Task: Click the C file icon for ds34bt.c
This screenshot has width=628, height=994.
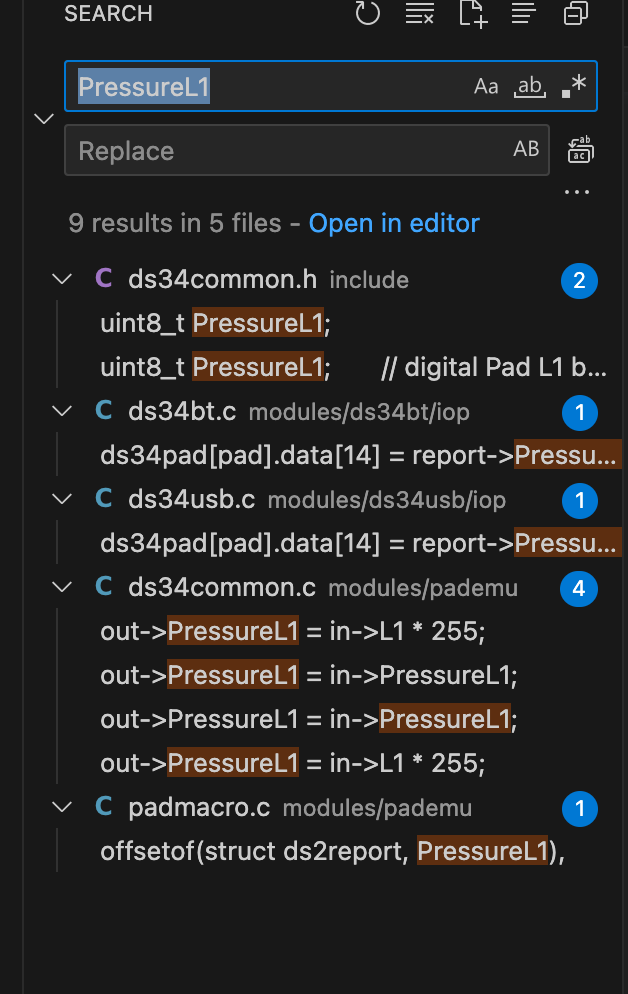Action: click(x=110, y=411)
